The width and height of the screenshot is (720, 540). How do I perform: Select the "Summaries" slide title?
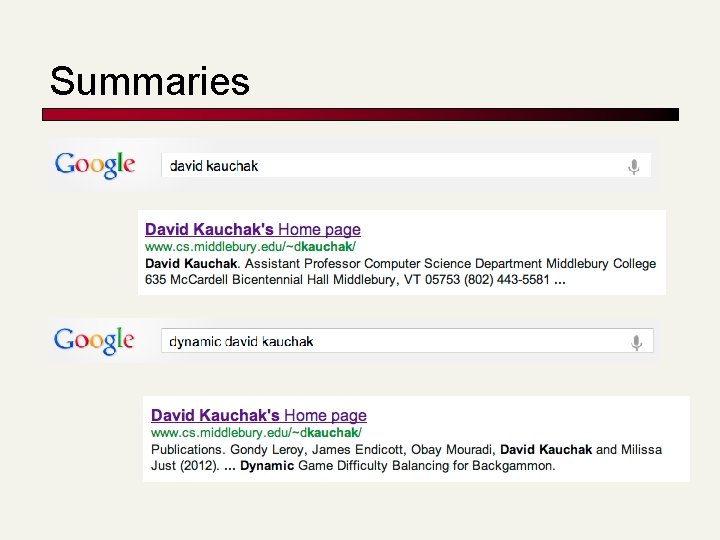tap(149, 81)
